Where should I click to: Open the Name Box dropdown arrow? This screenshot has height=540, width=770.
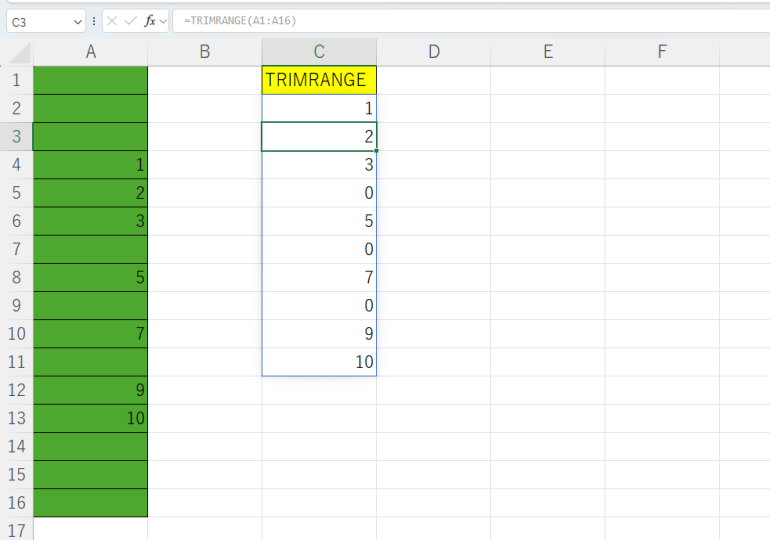click(x=78, y=21)
